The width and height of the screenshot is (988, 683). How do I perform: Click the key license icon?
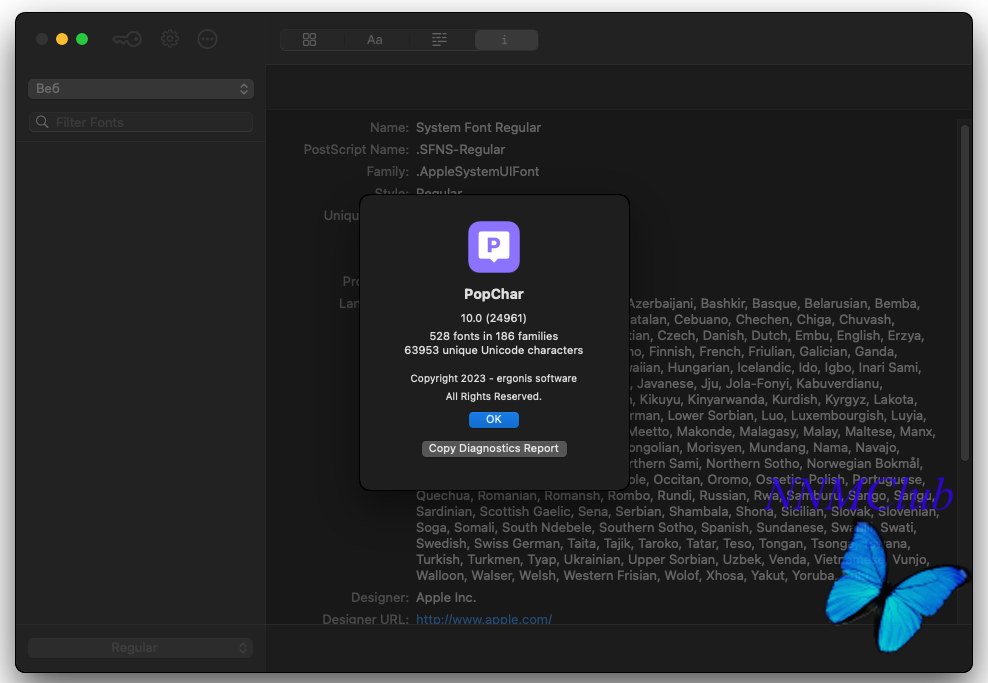[x=127, y=40]
